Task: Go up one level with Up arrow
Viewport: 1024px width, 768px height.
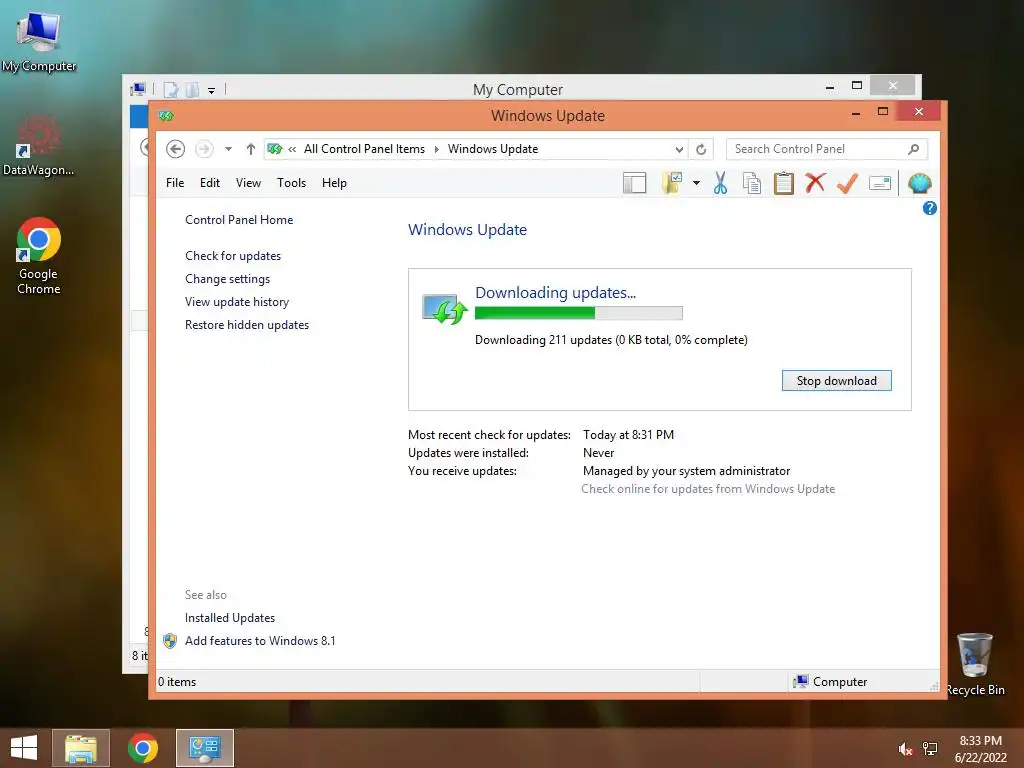Action: 251,149
